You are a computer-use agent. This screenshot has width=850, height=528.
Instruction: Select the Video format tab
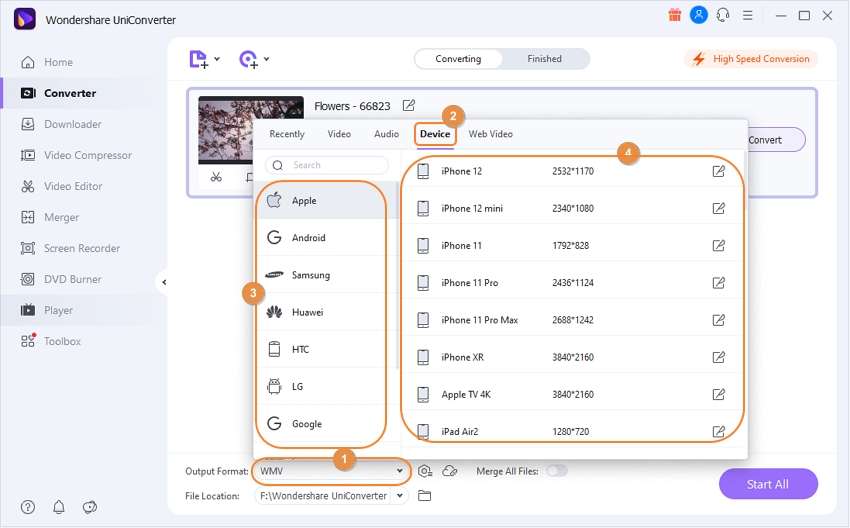point(339,134)
